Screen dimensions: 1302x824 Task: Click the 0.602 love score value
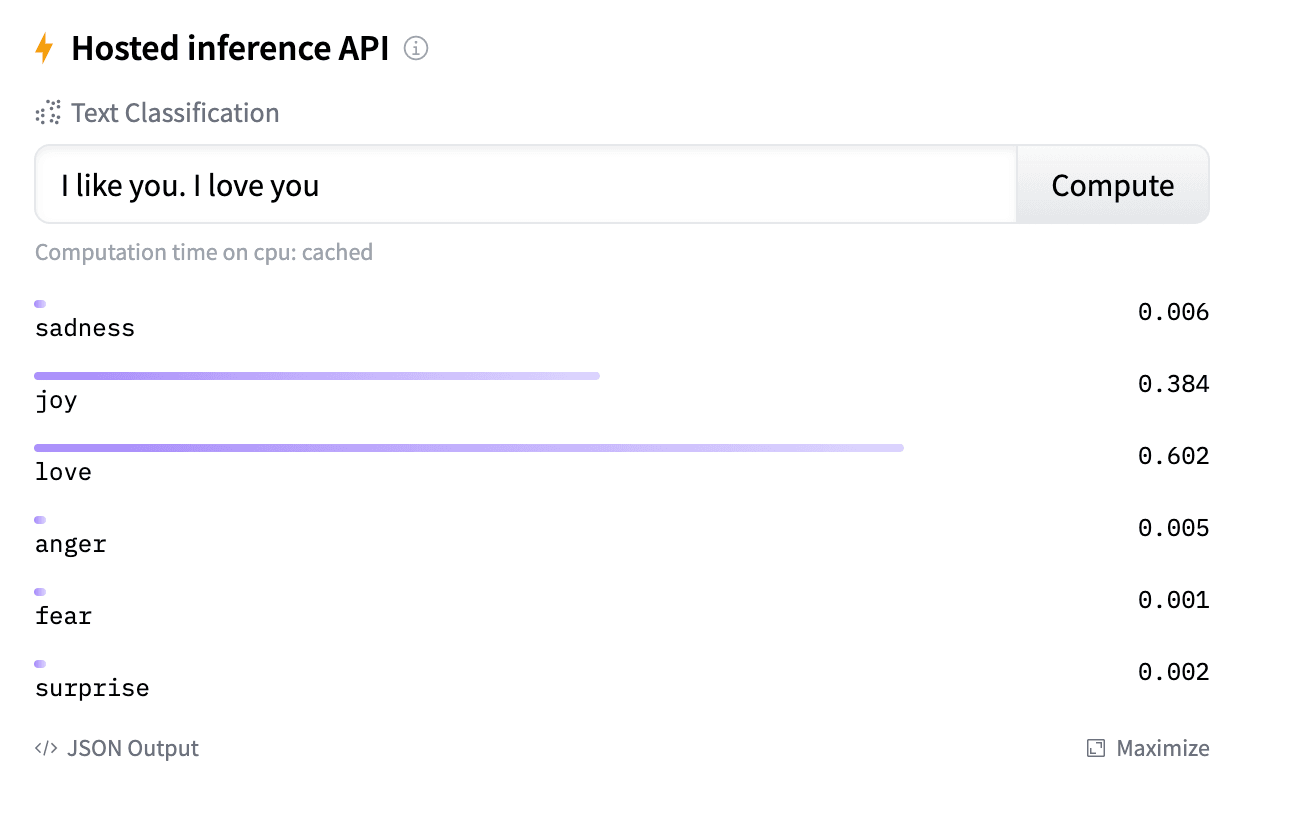1174,456
